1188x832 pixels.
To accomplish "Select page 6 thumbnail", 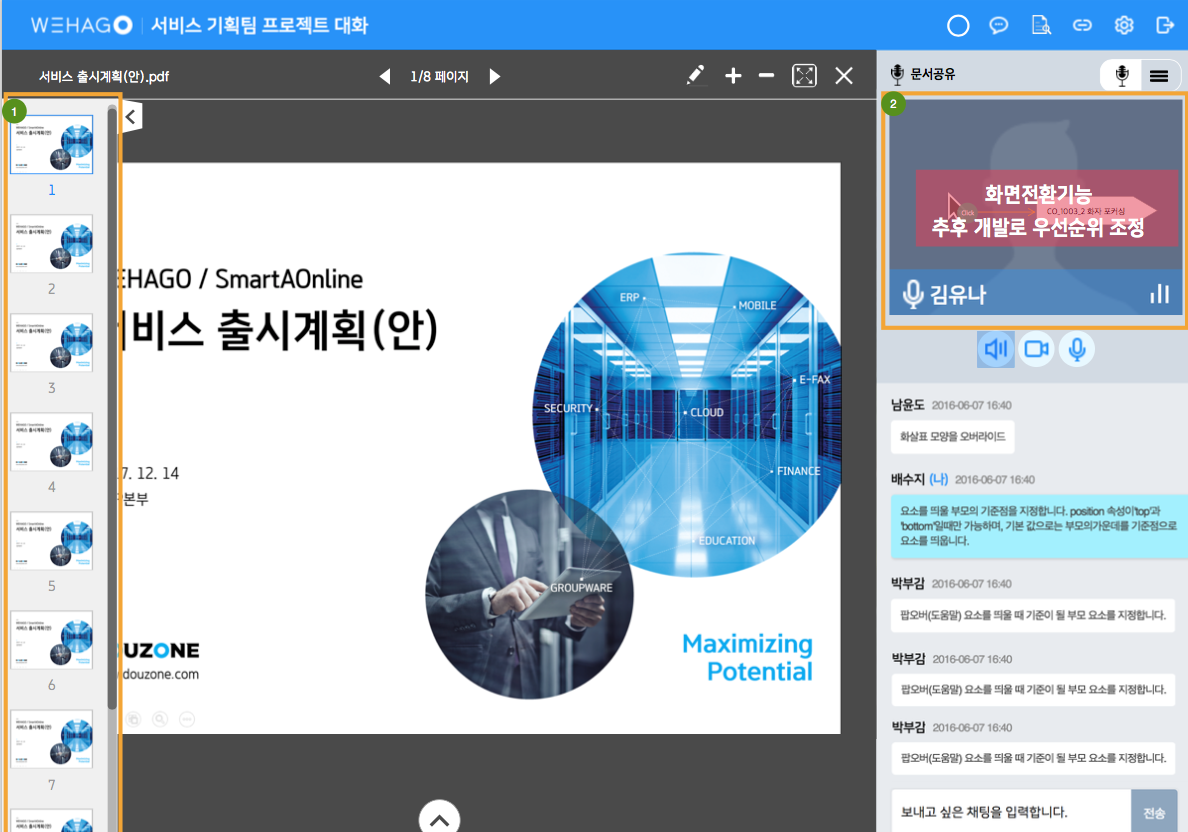I will 52,640.
